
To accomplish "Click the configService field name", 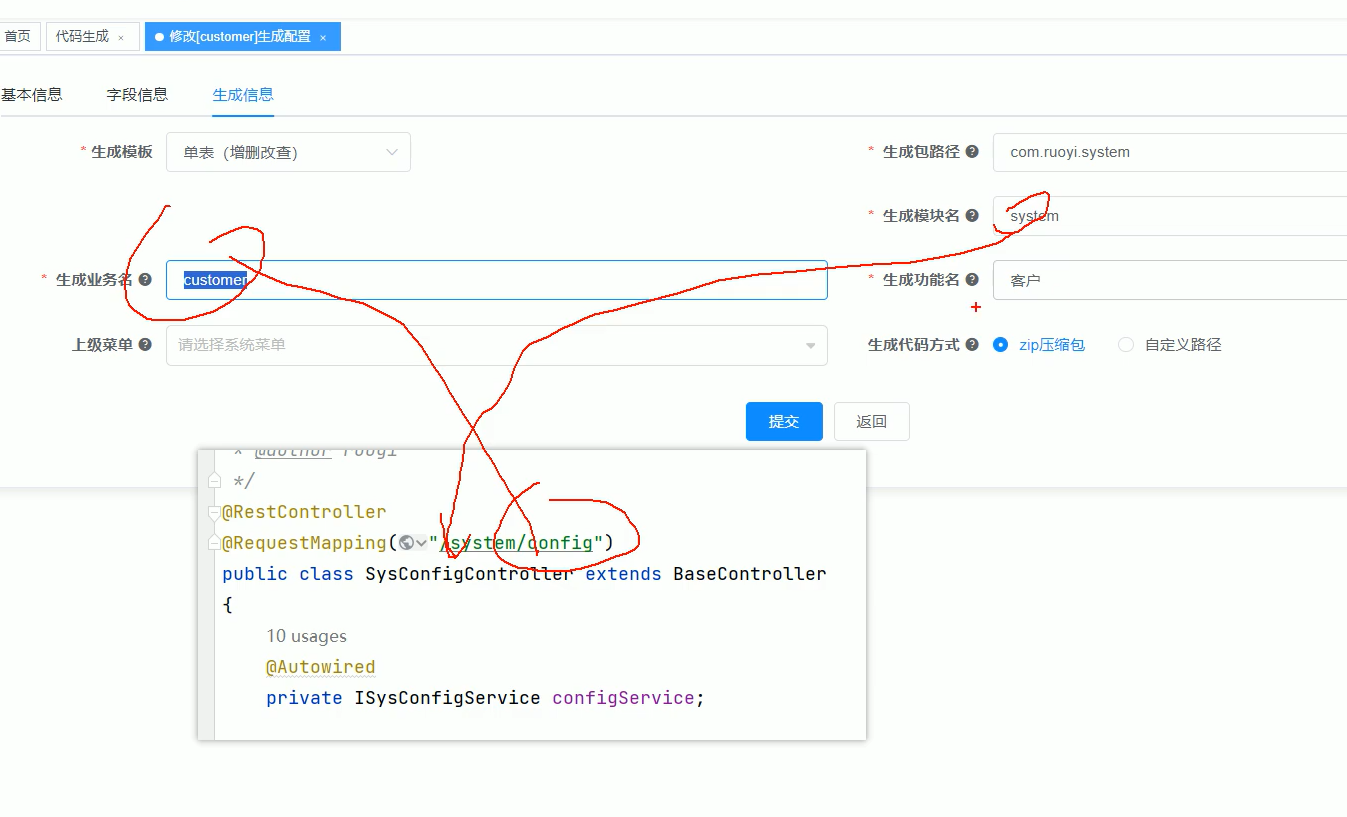I will [x=623, y=698].
